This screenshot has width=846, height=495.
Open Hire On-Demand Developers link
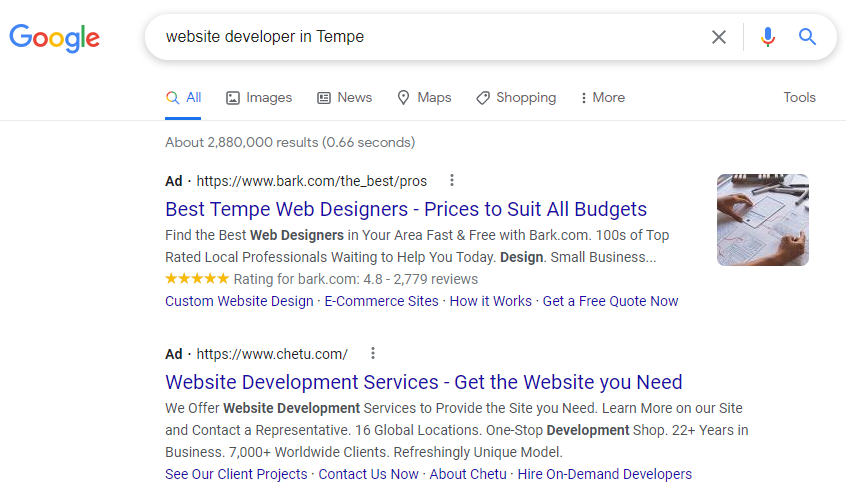coord(604,474)
